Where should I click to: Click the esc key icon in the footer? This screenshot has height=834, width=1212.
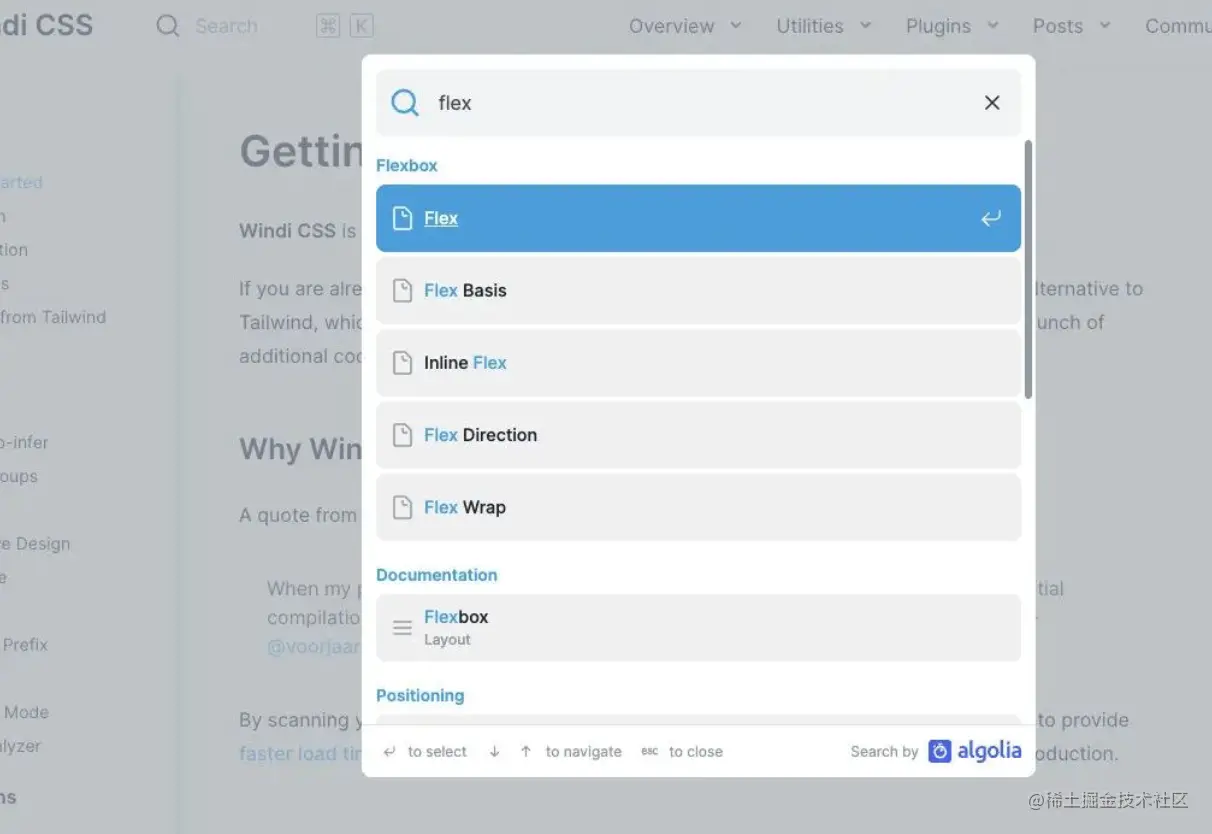pos(650,752)
